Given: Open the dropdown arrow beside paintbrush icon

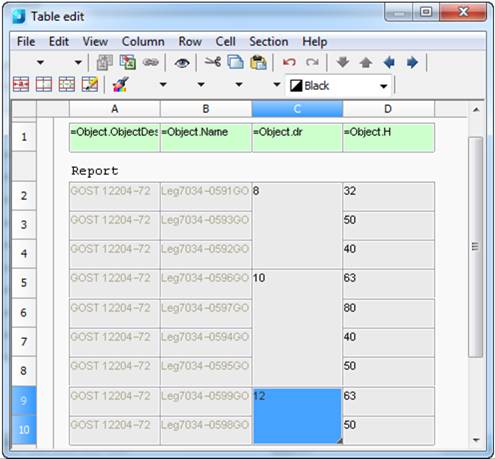Looking at the screenshot, I should (x=163, y=85).
